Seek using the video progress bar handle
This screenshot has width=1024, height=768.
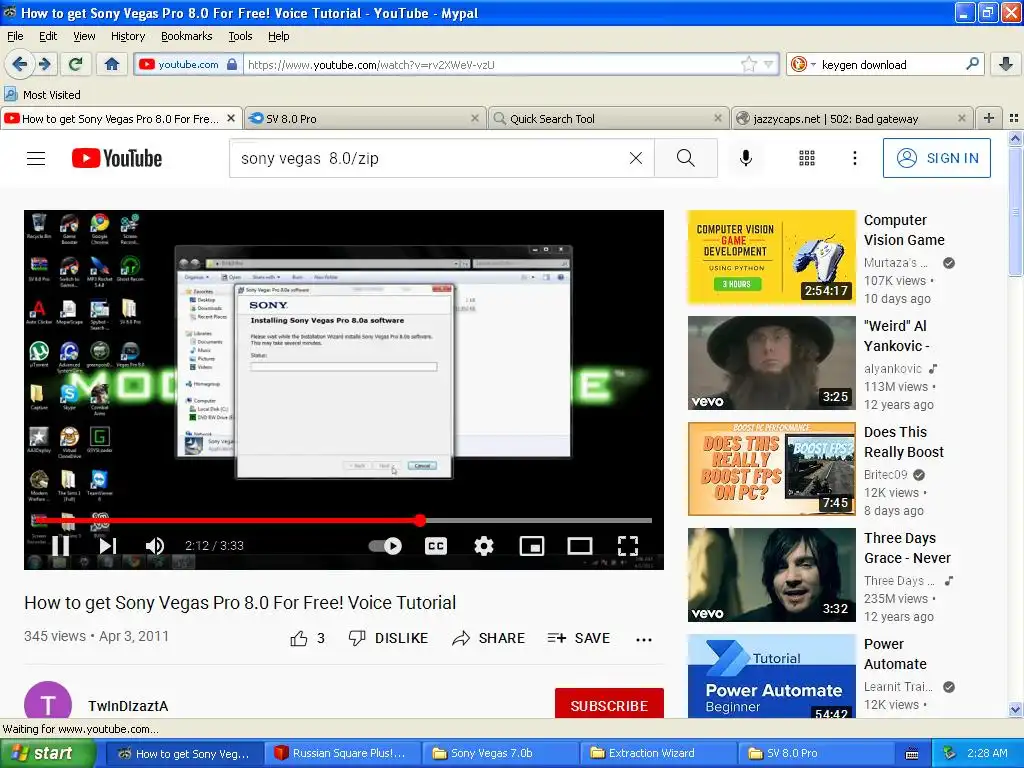click(x=420, y=520)
